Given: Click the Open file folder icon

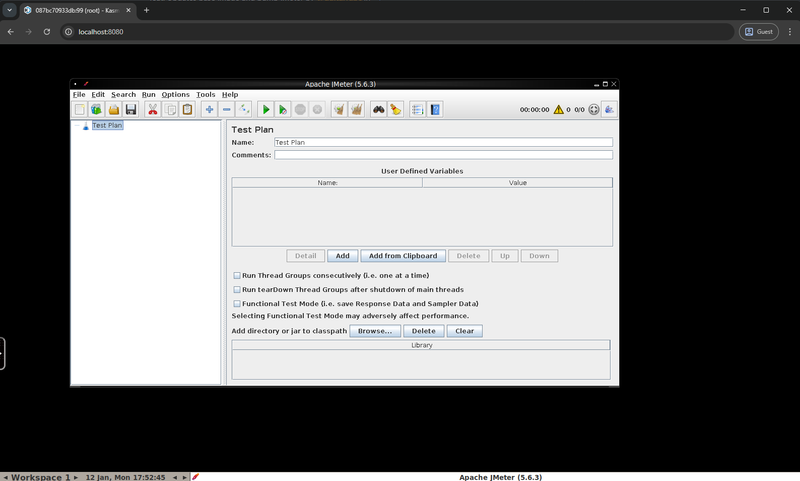Looking at the screenshot, I should pos(114,109).
